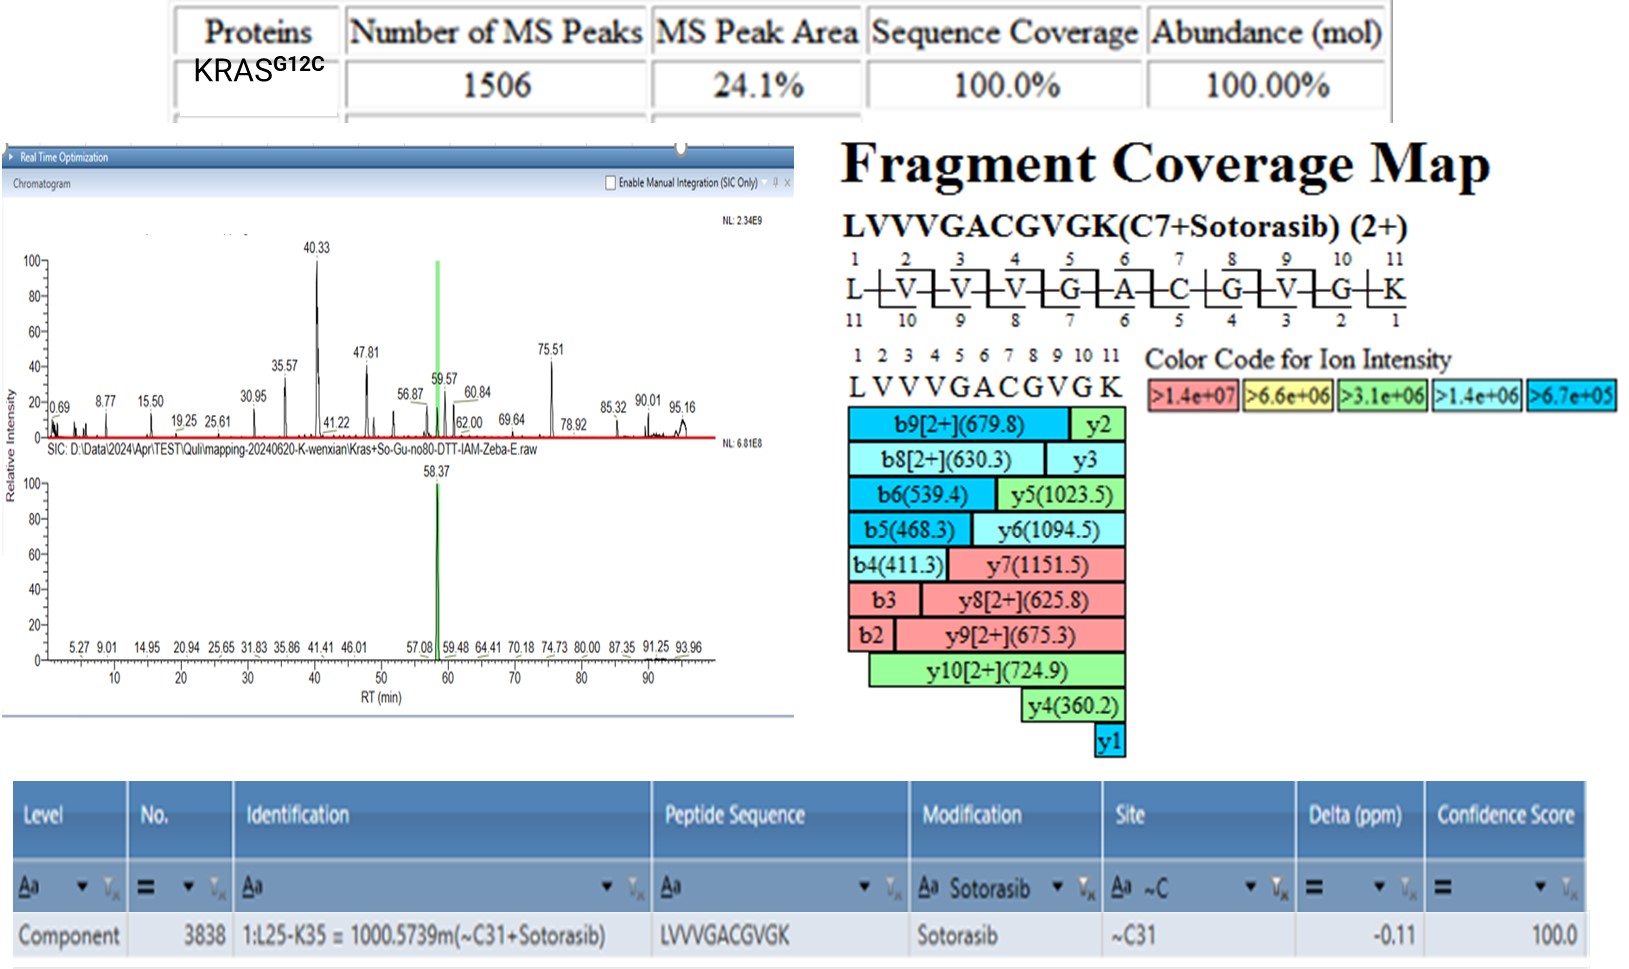Expand the Real Time Optimization section

coord(11,157)
